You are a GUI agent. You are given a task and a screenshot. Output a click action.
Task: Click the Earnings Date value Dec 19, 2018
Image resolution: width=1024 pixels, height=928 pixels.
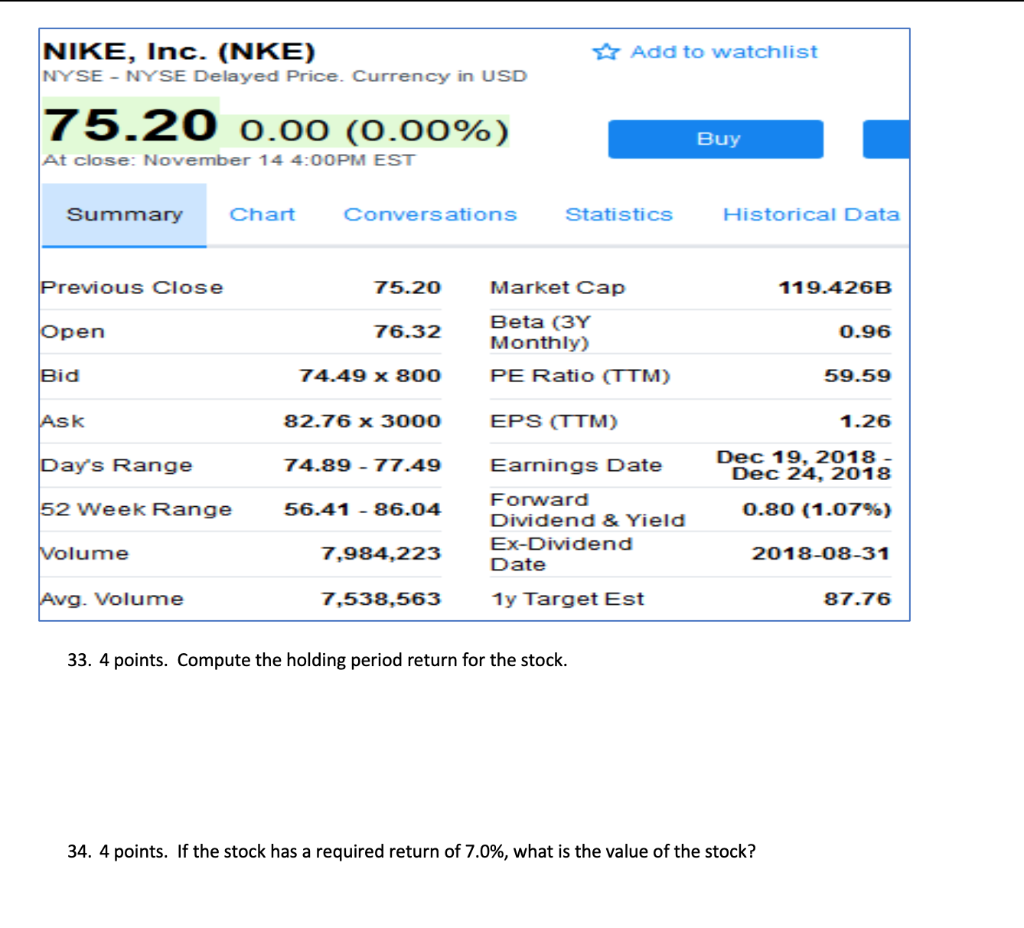804,465
